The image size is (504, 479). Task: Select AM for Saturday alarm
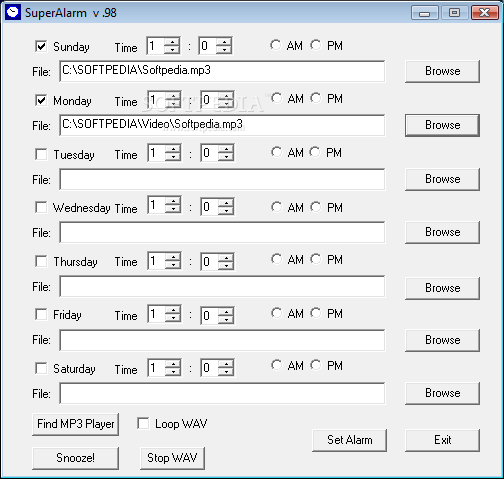[276, 365]
